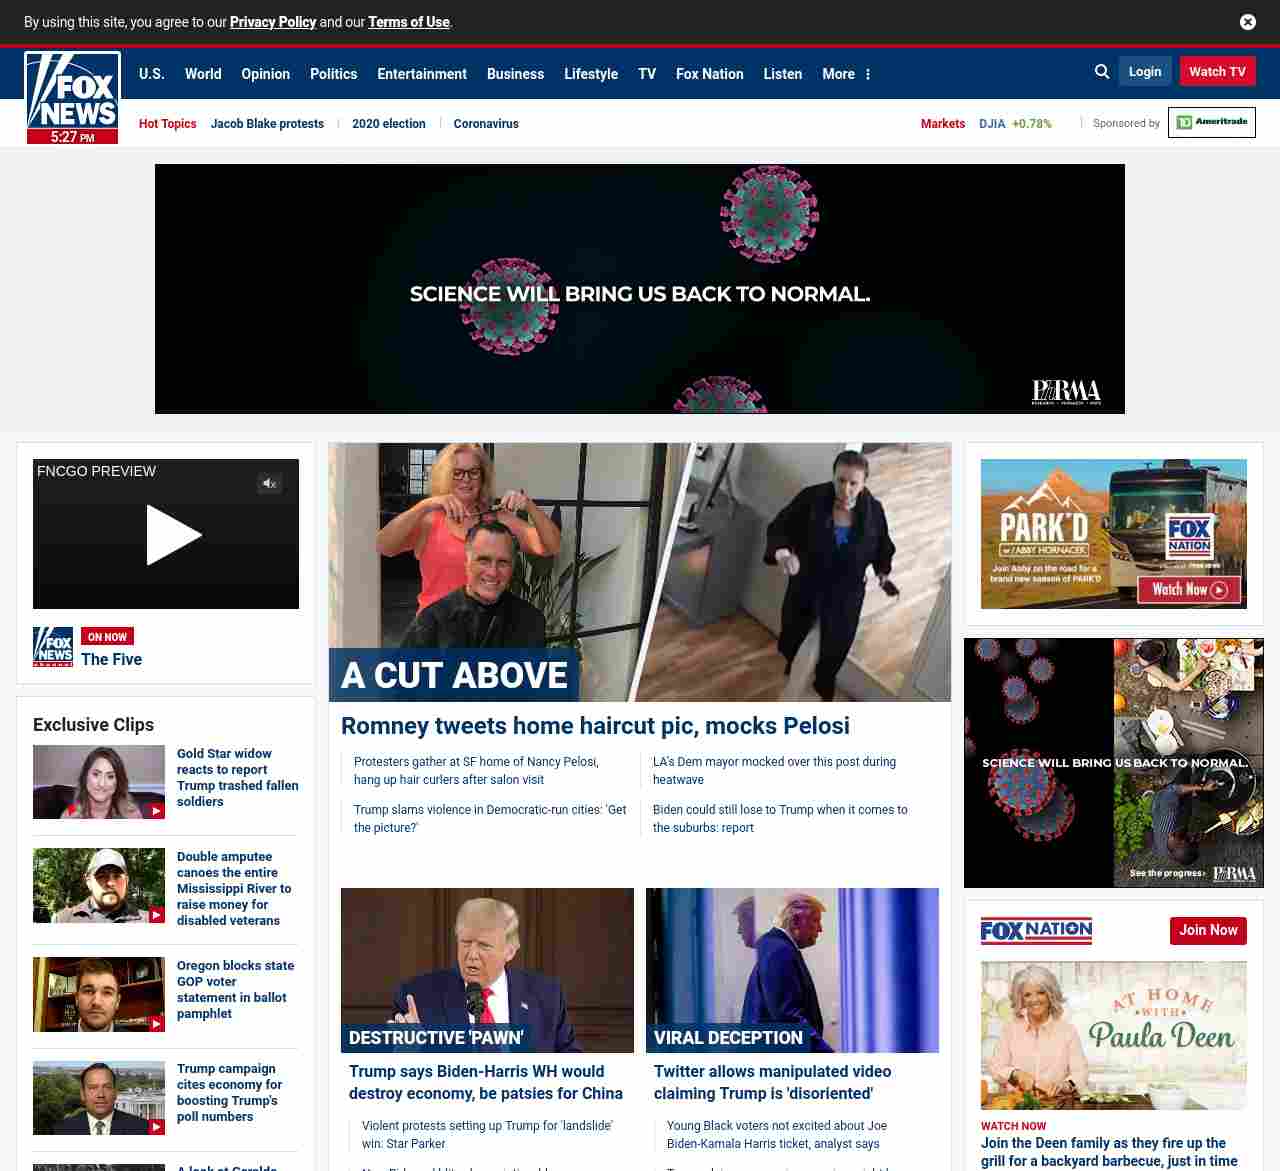Click the Login button
This screenshot has width=1280, height=1171.
(x=1144, y=72)
